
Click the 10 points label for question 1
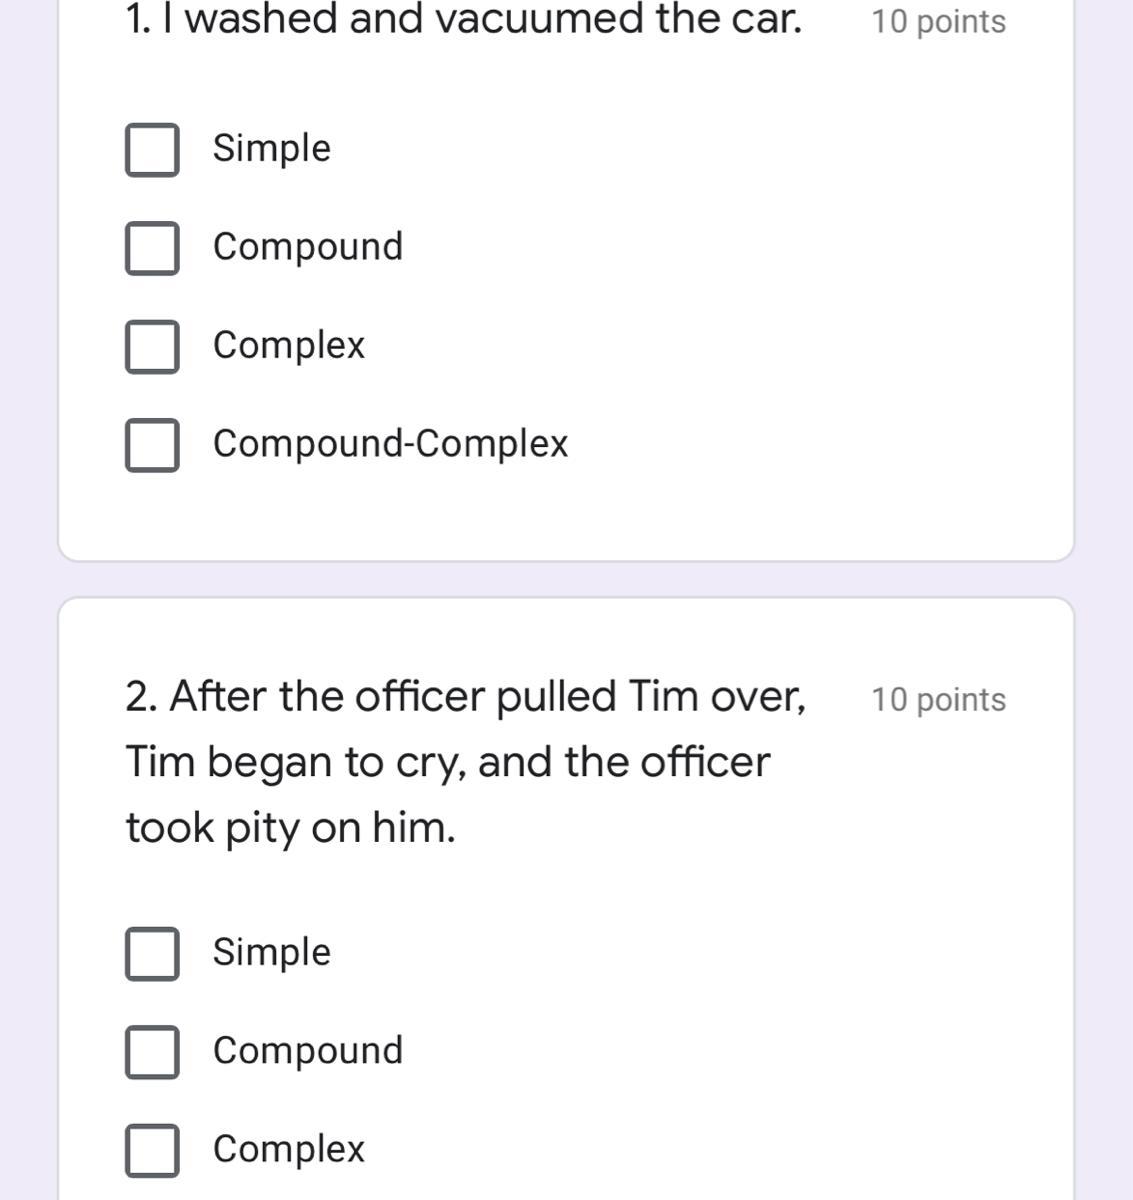938,22
